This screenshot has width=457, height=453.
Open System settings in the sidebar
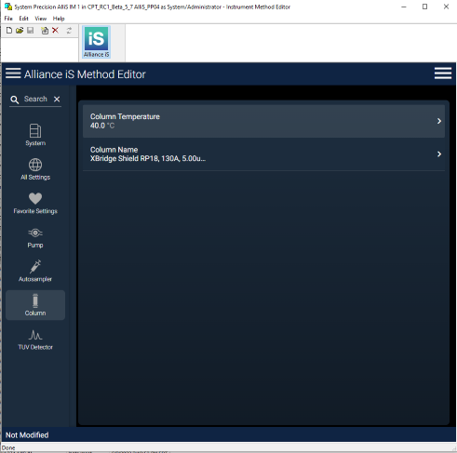pos(35,135)
